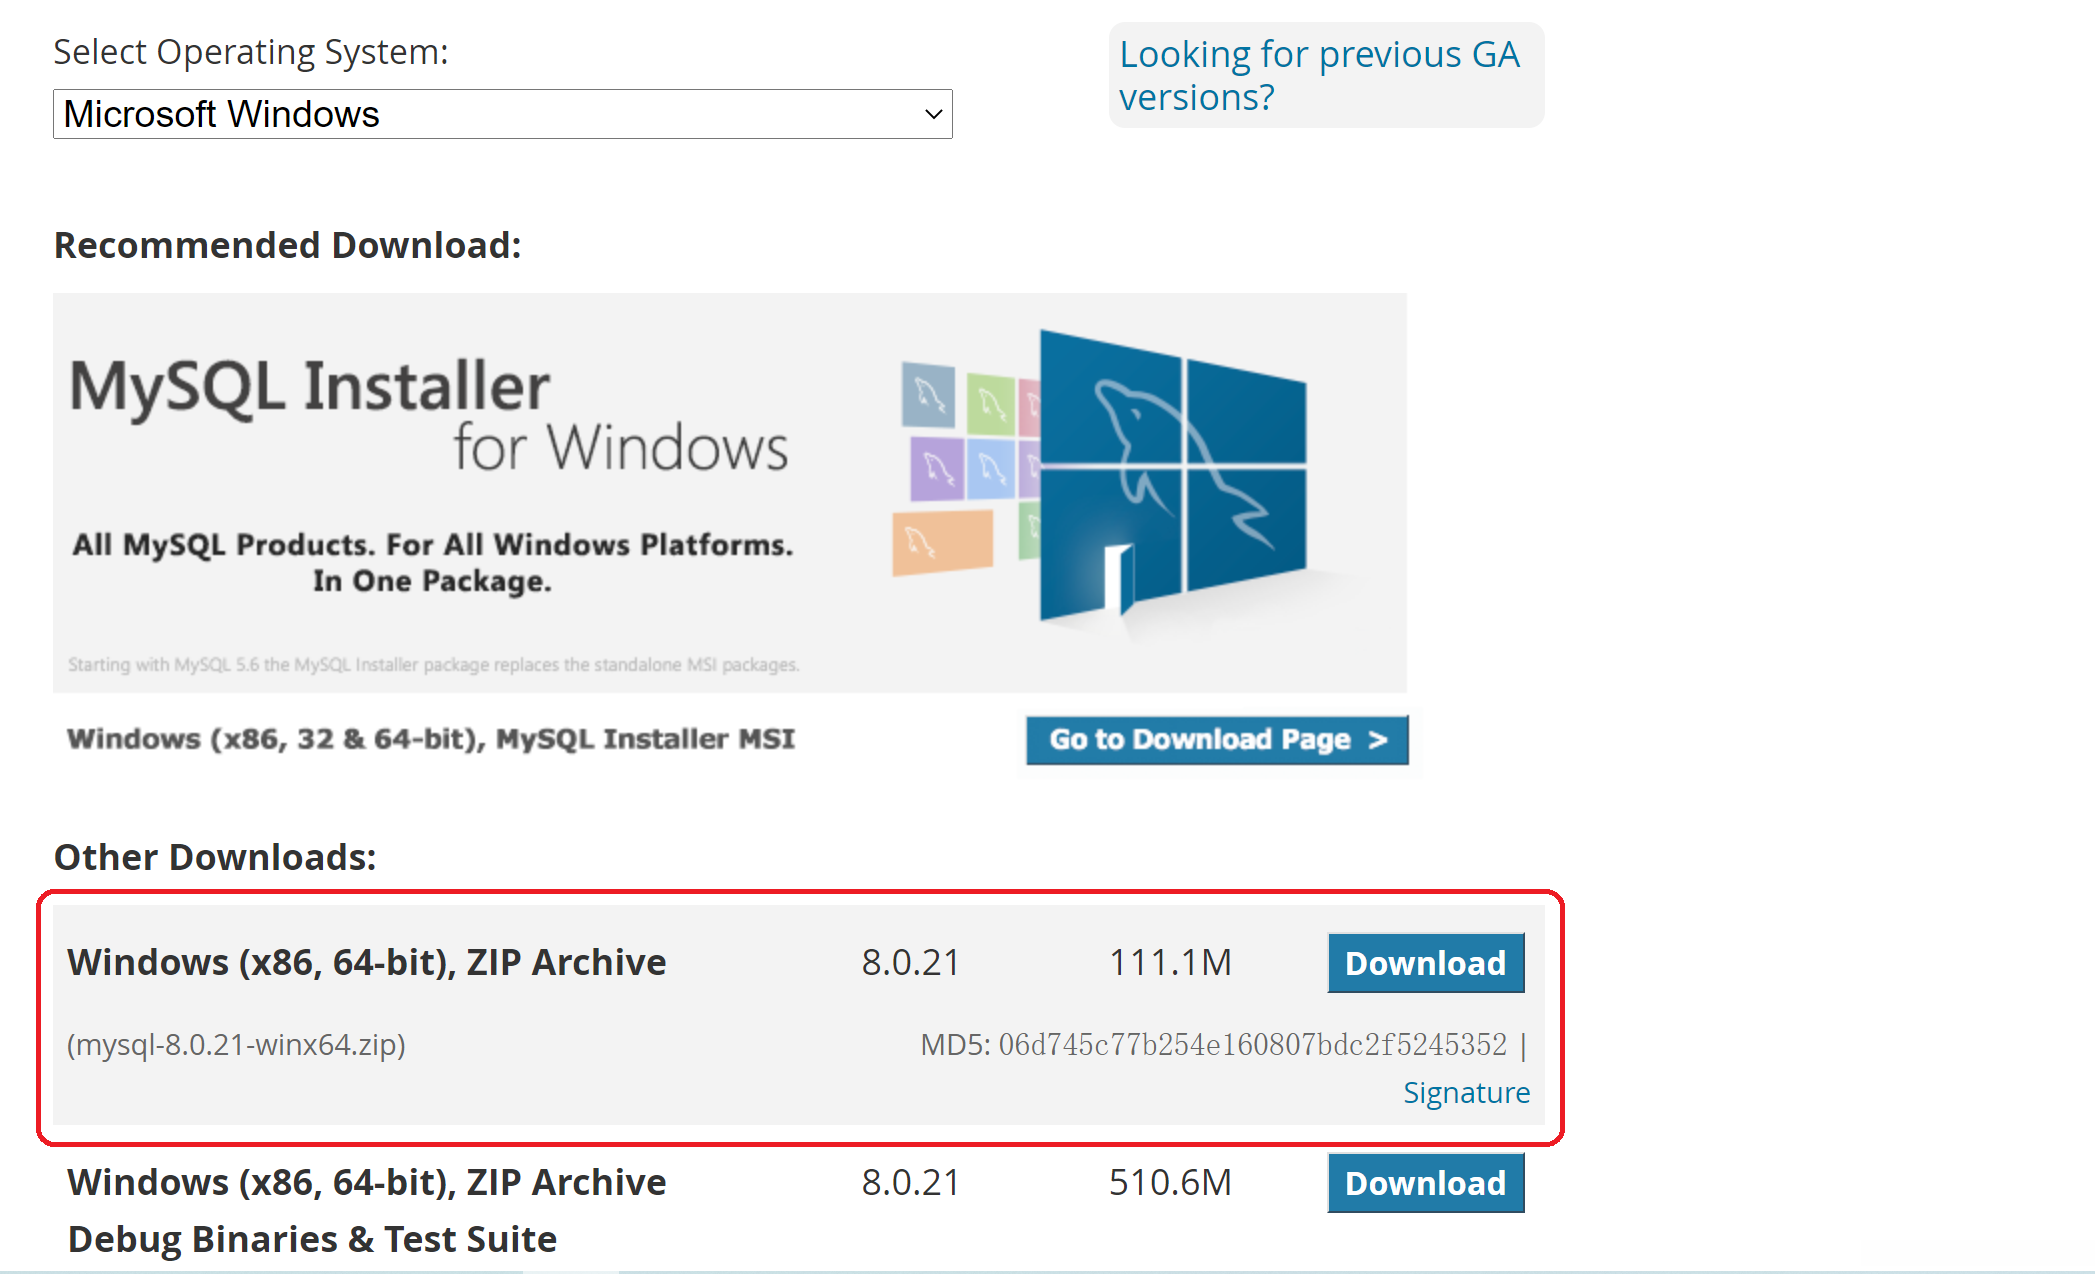Click the gray-blue dolphin tile at top left

point(928,396)
